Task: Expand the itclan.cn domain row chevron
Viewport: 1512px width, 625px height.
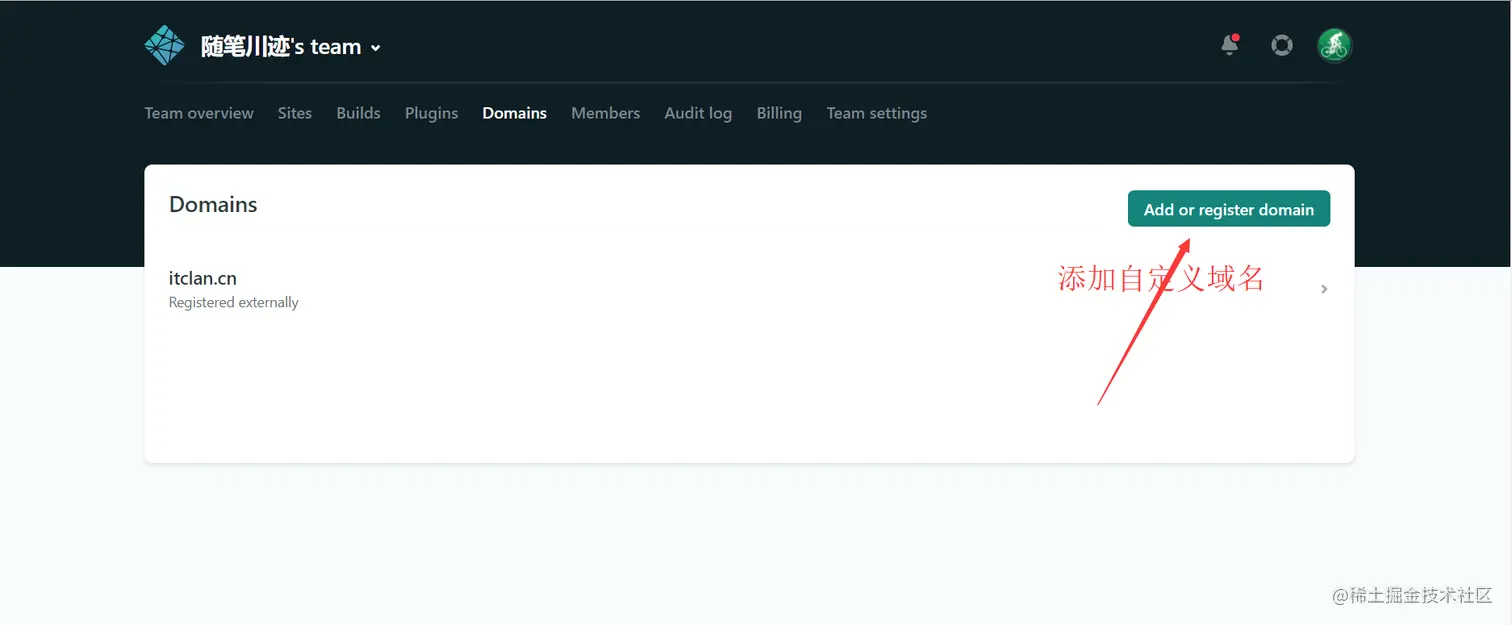Action: point(1323,288)
